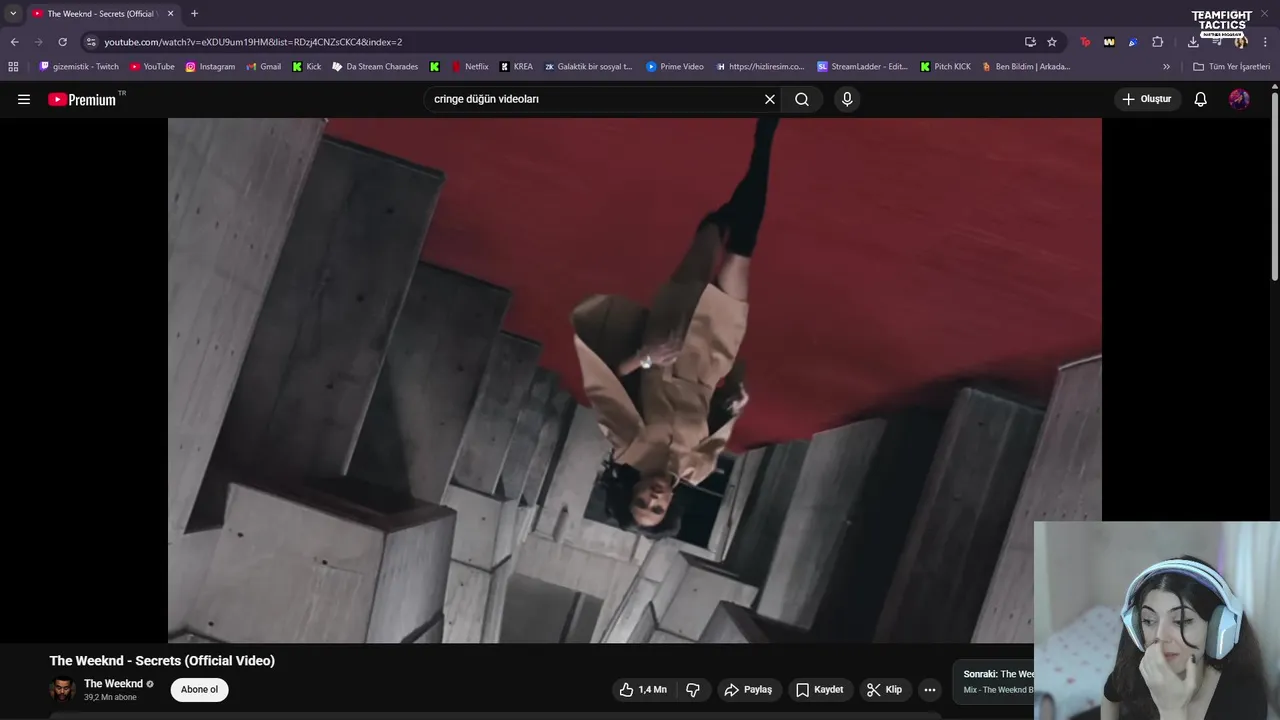
Task: Click the install/cast icon in address bar
Action: [x=1030, y=42]
